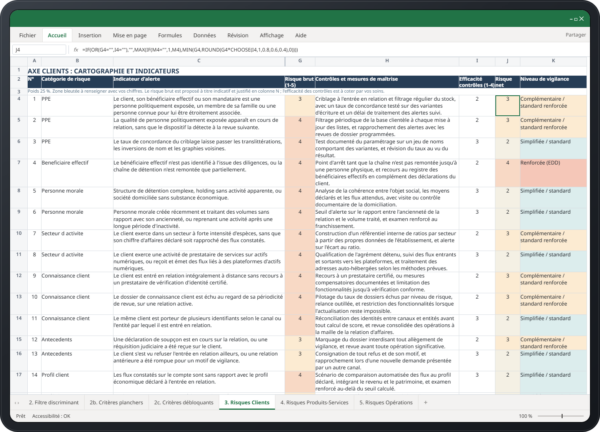Click the 100 % zoom level
Image resolution: width=600 pixels, height=432 pixels.
click(x=525, y=416)
